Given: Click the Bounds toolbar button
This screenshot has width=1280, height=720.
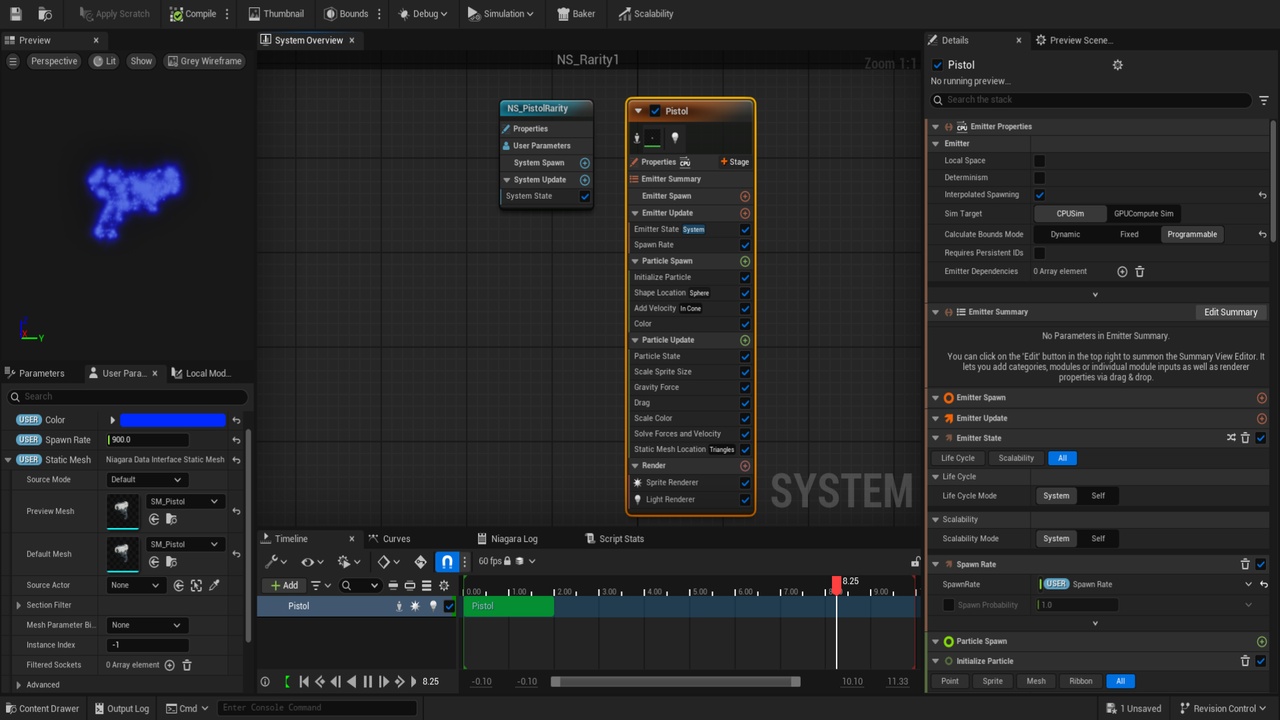Looking at the screenshot, I should [346, 14].
